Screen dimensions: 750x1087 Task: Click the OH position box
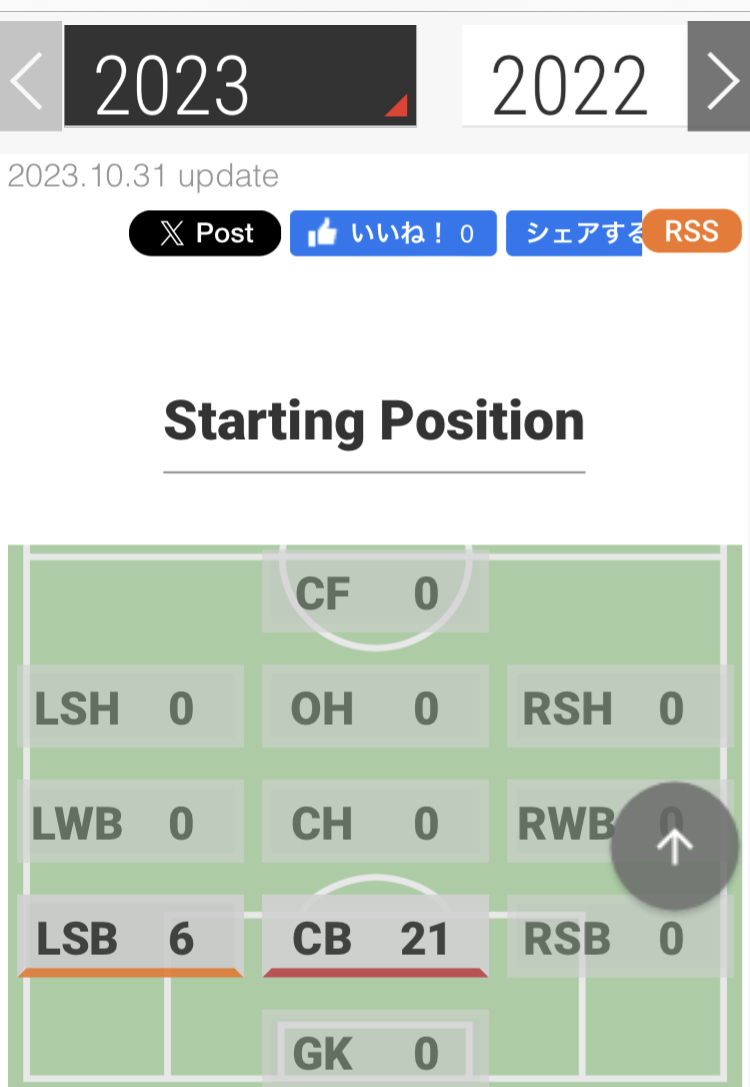375,708
